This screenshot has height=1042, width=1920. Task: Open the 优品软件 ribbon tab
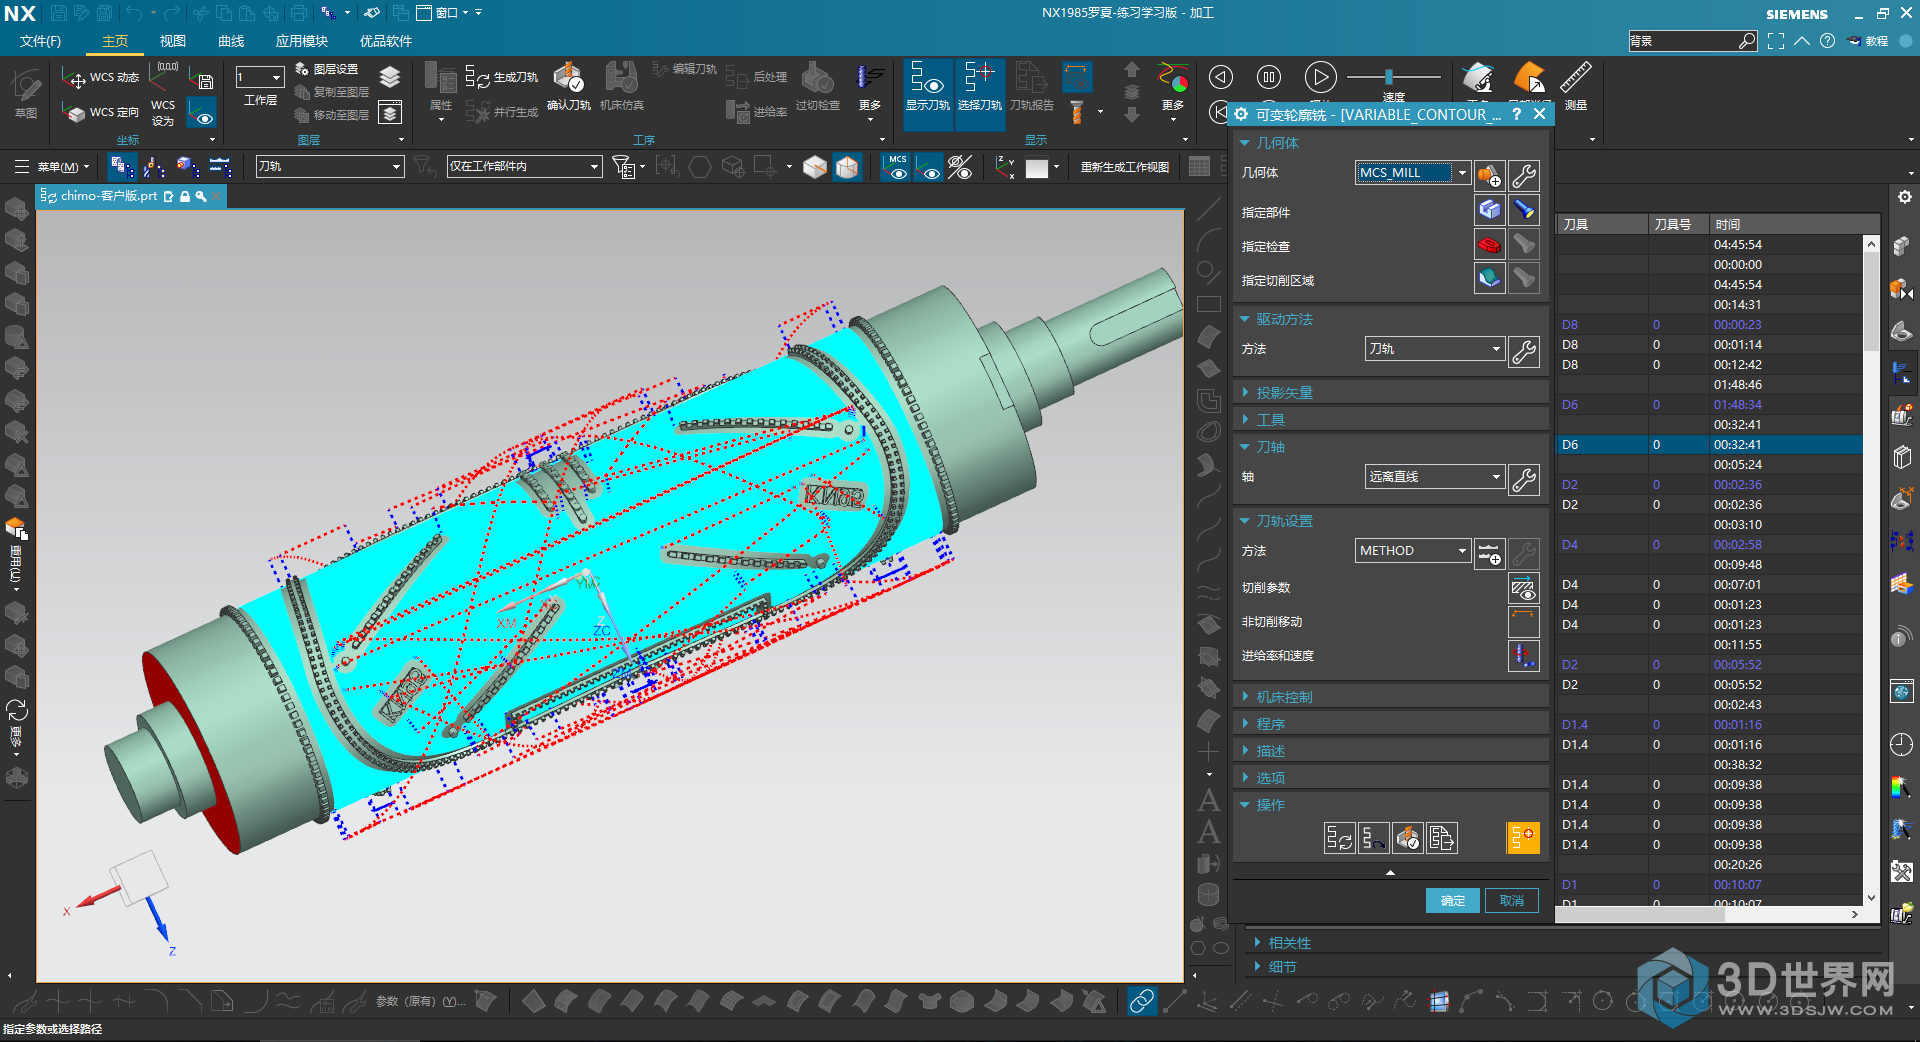coord(386,41)
